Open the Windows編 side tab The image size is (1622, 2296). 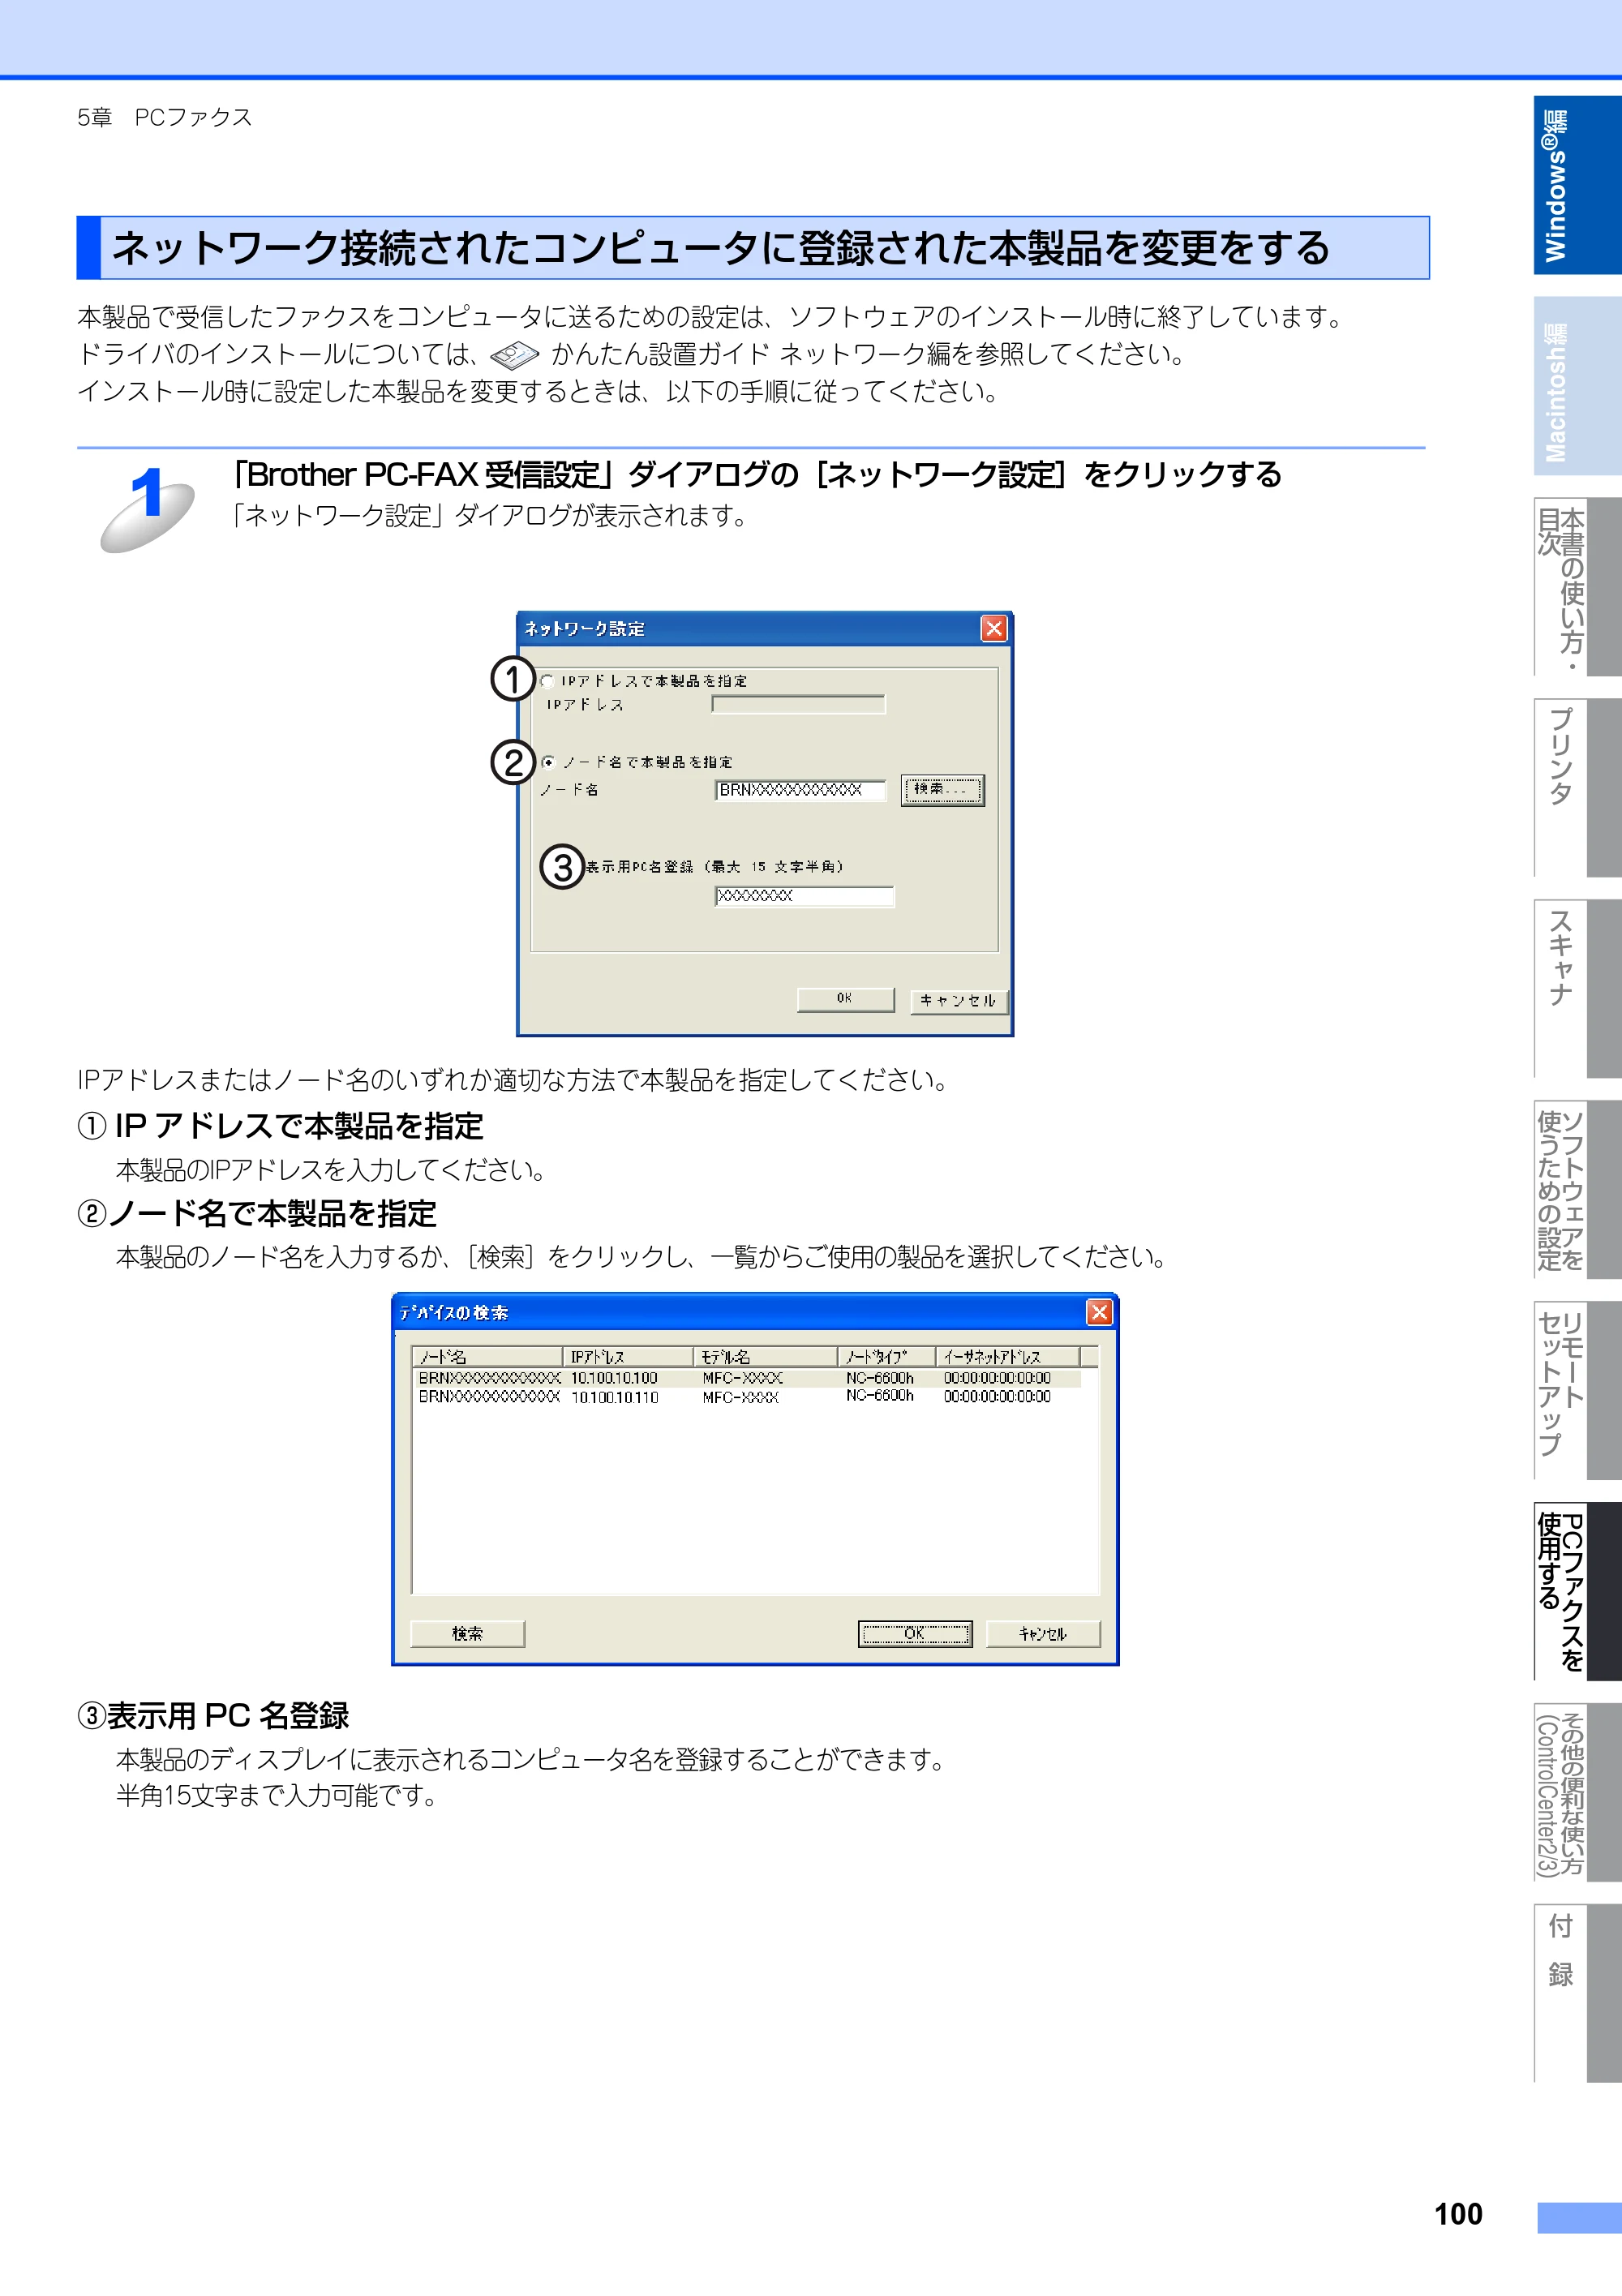tap(1578, 185)
